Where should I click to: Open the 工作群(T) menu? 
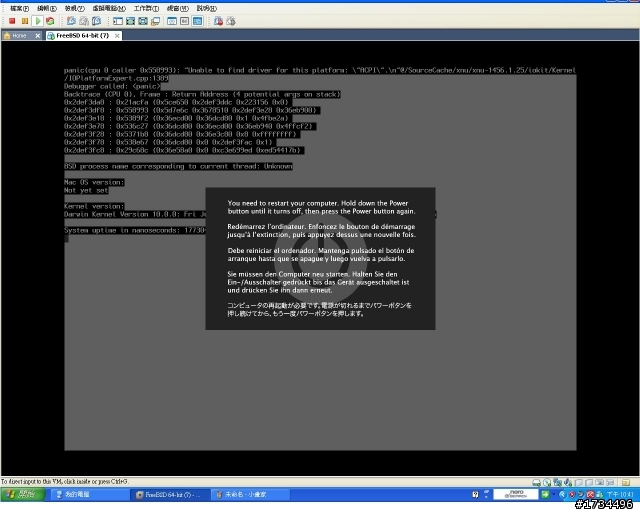click(146, 8)
